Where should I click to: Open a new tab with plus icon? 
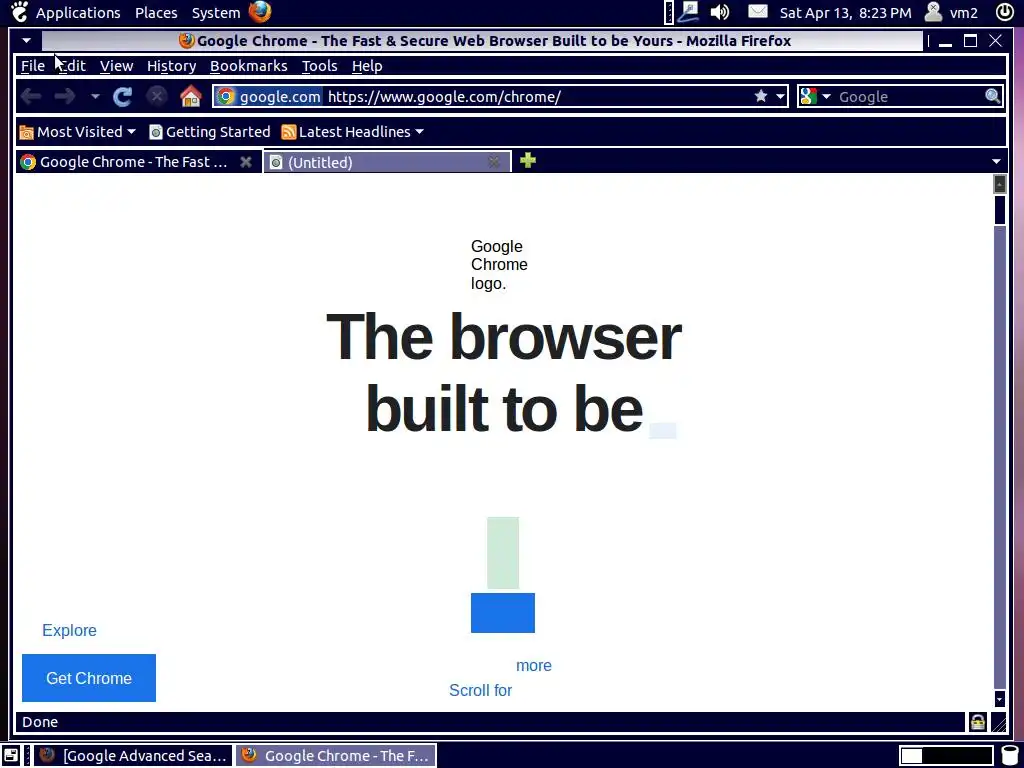pyautogui.click(x=528, y=160)
